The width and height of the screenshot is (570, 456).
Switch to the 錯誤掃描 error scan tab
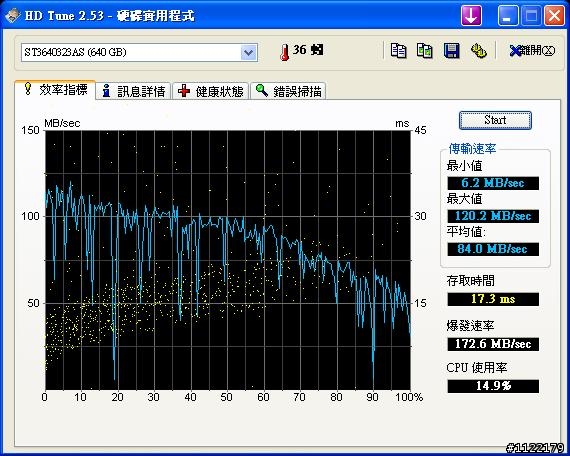288,91
